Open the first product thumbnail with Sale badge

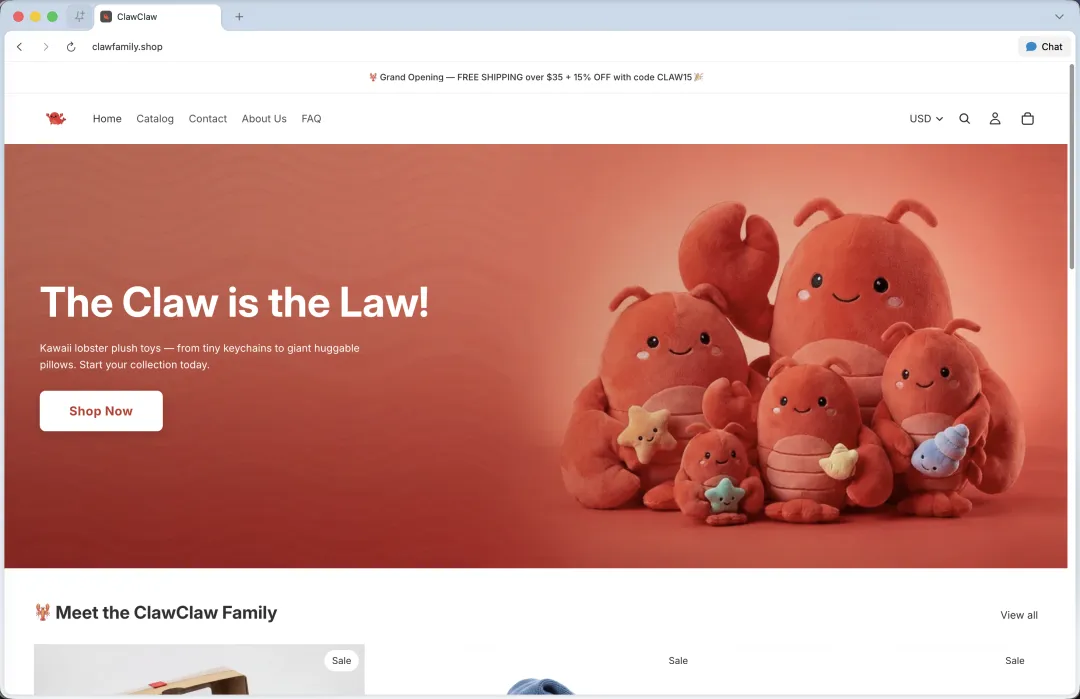tap(199, 669)
